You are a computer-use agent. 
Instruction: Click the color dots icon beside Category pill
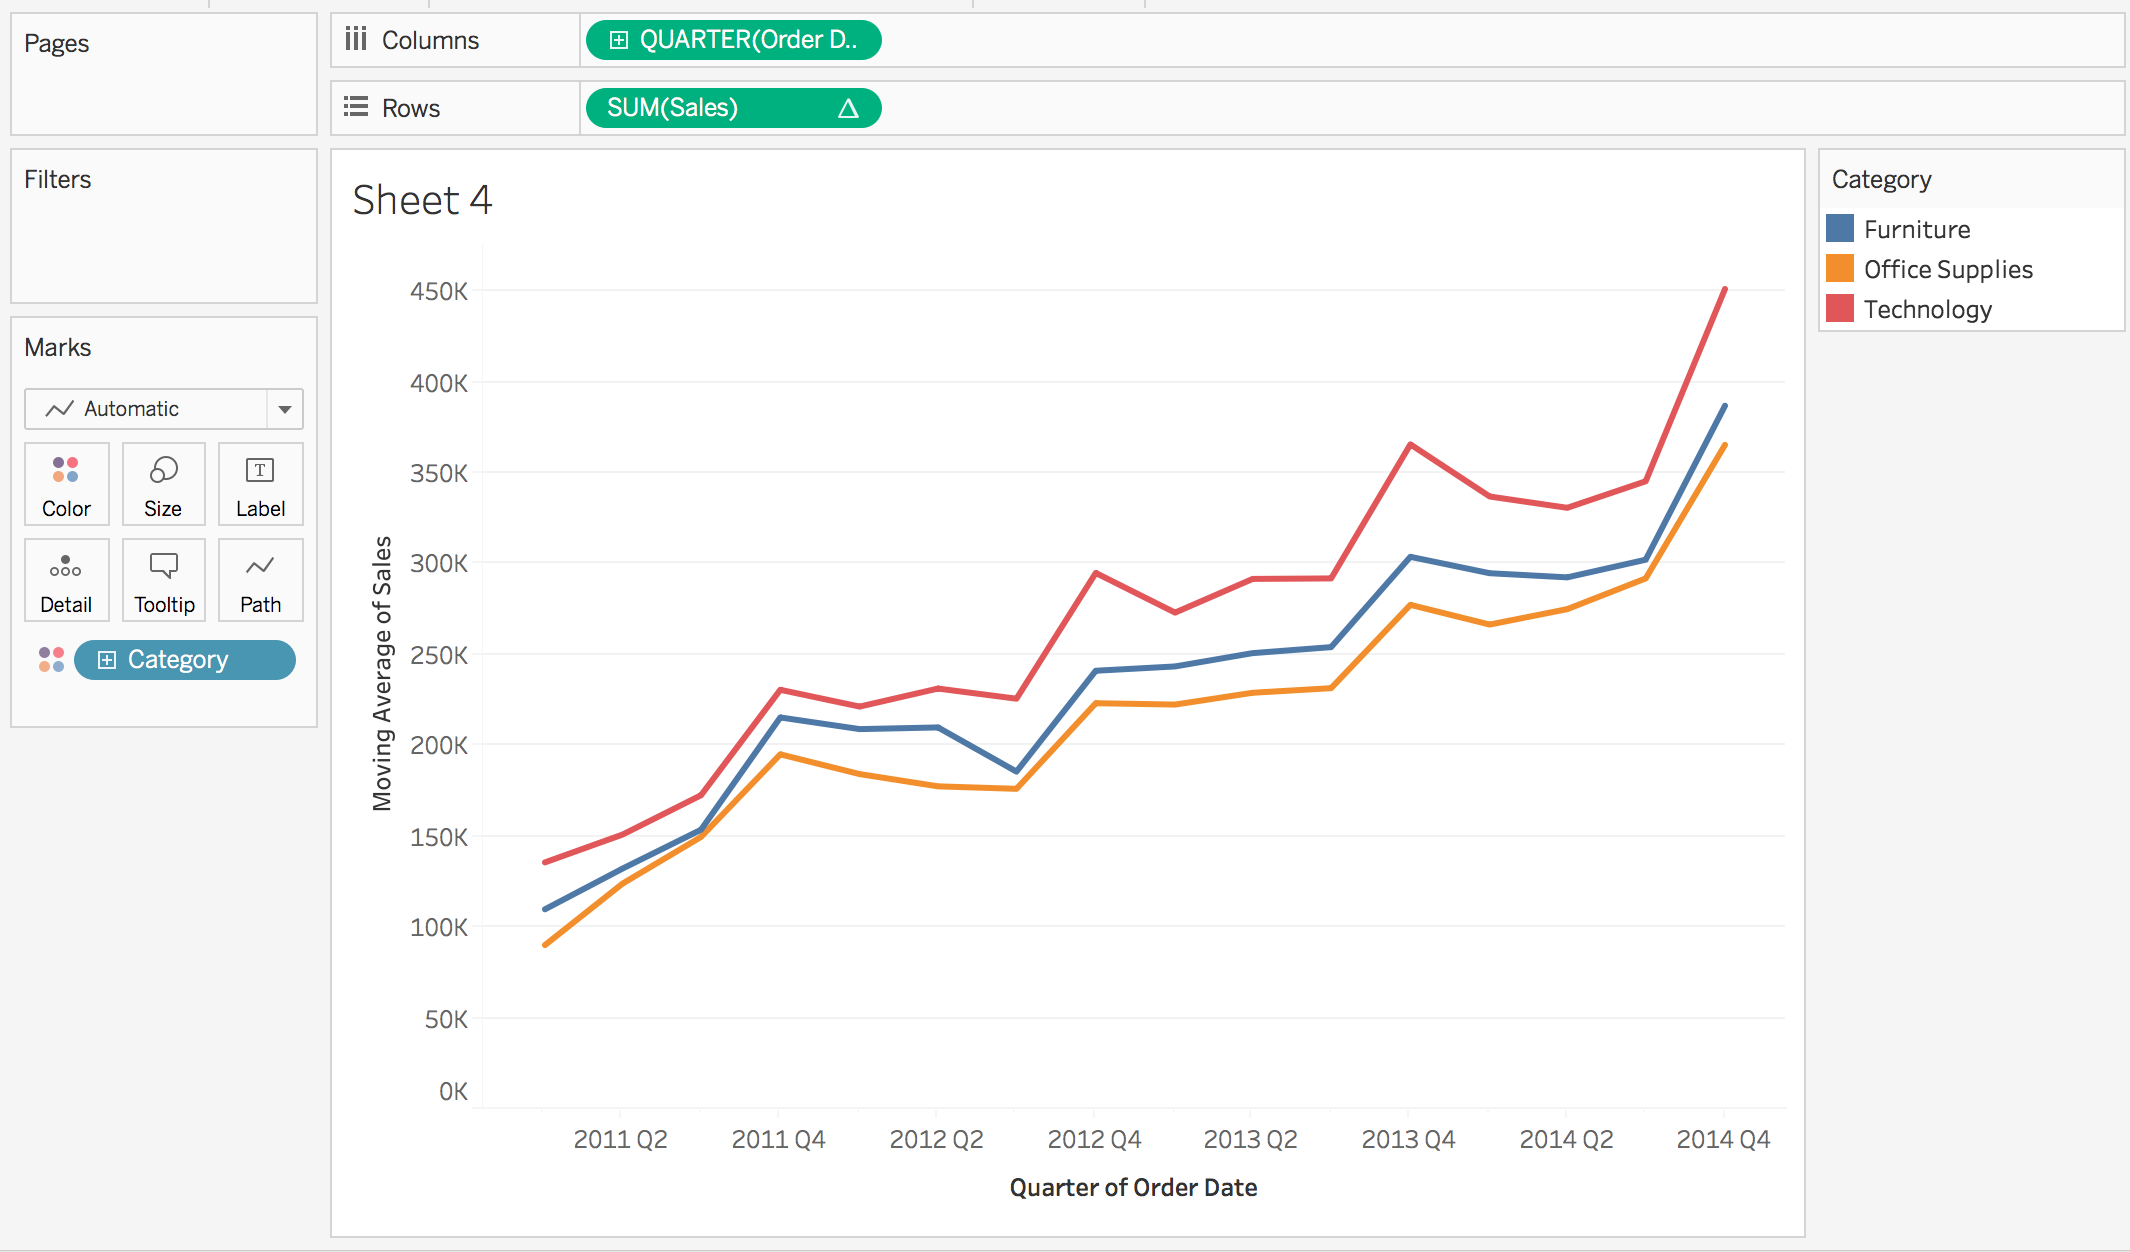tap(51, 660)
